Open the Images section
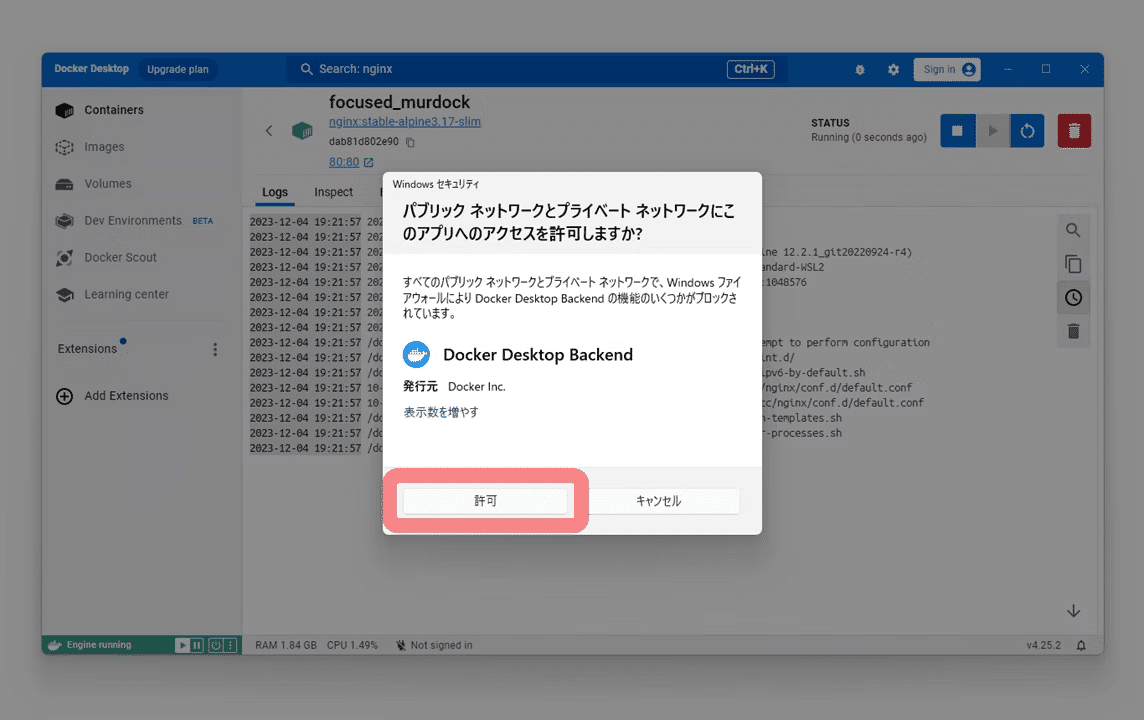Screen dimensions: 1144x720 [x=102, y=147]
